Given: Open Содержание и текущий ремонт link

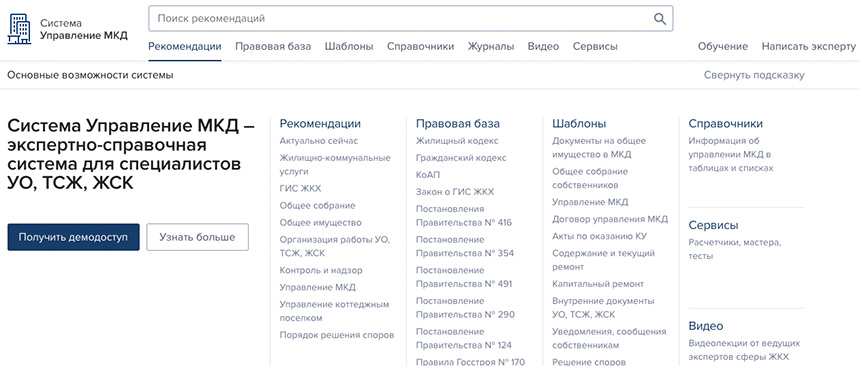Looking at the screenshot, I should (x=603, y=260).
